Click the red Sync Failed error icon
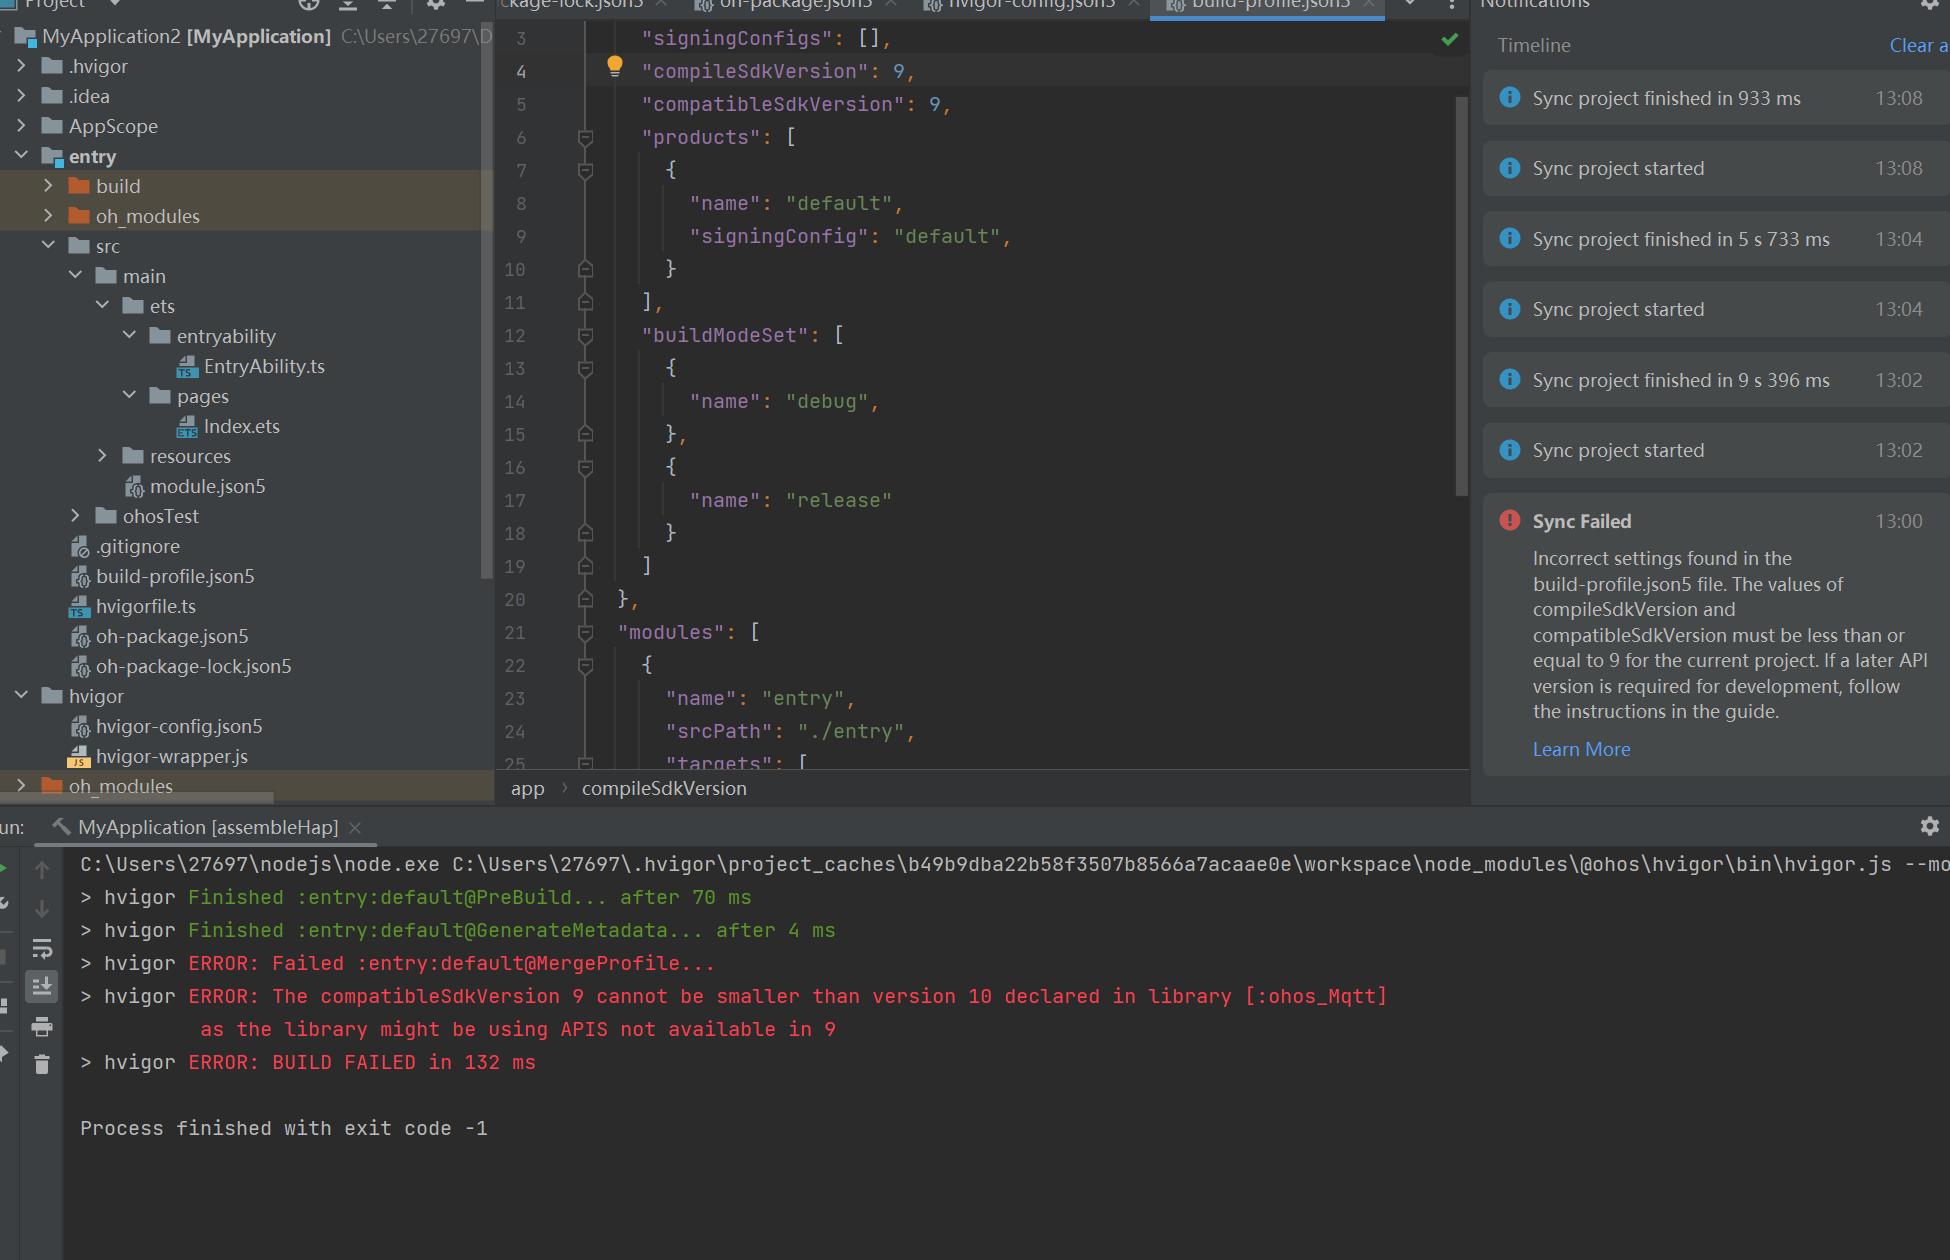The width and height of the screenshot is (1950, 1260). [1510, 520]
